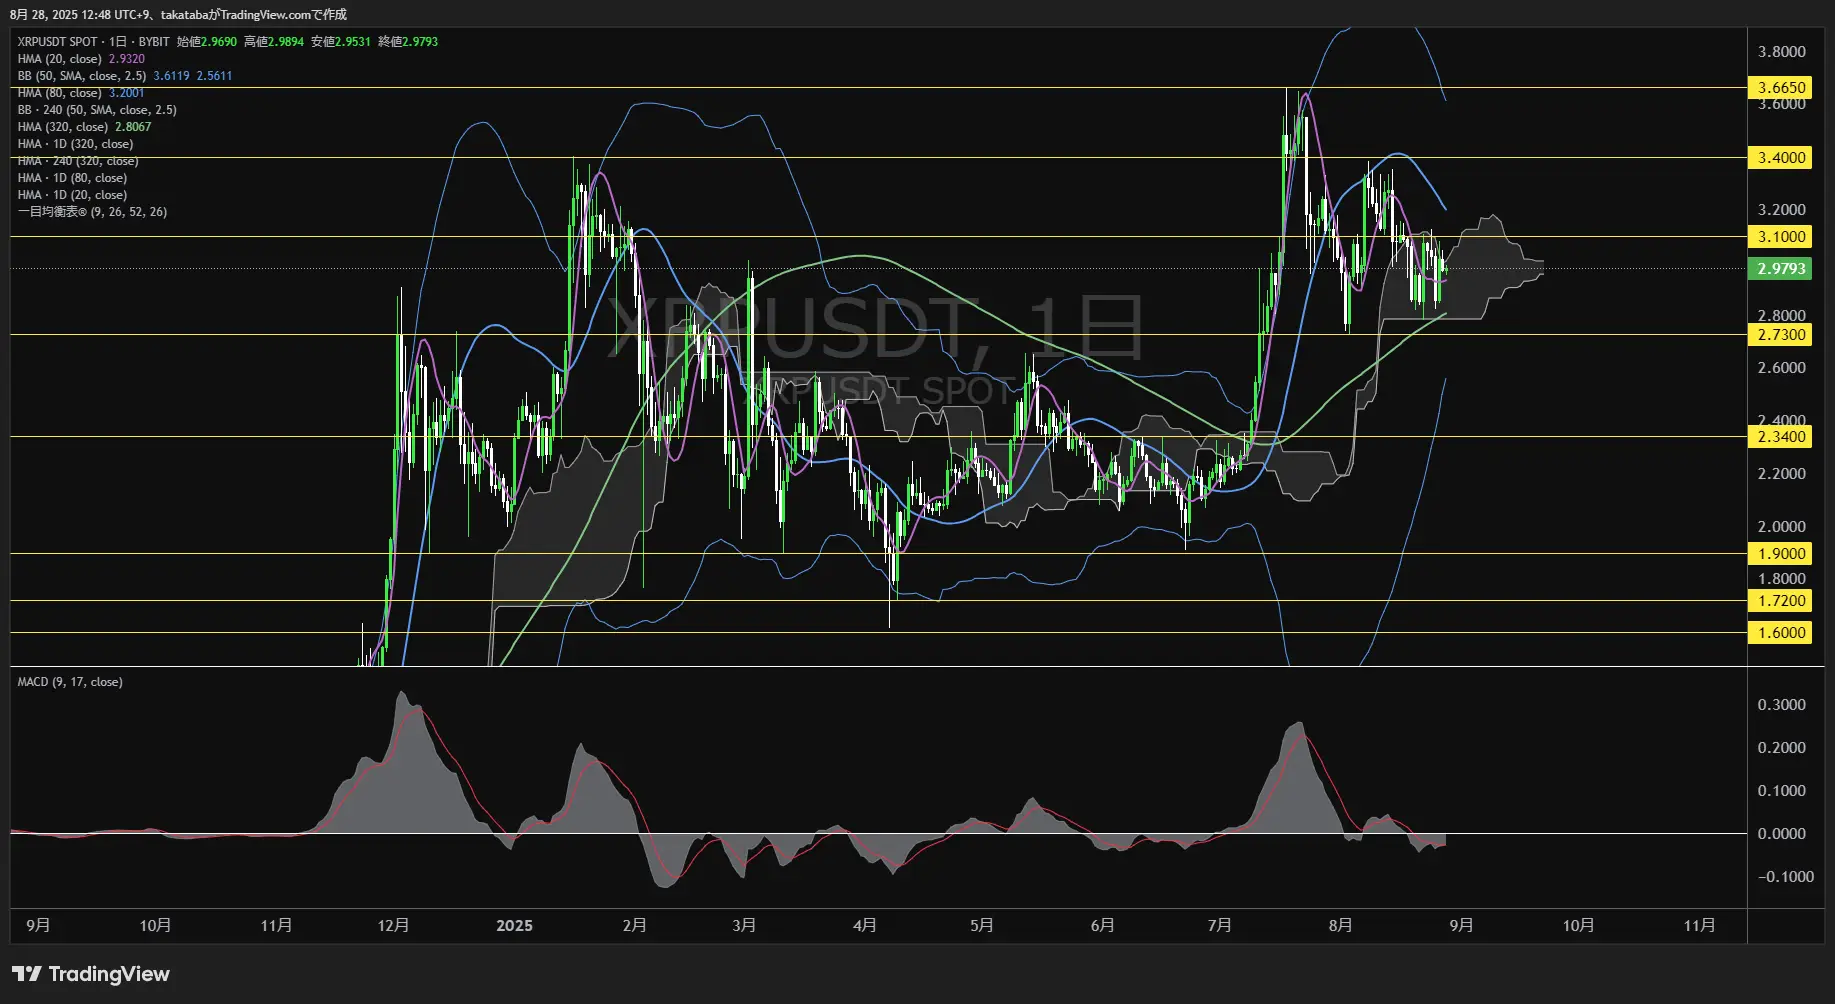This screenshot has width=1835, height=1004.
Task: Click the 0.3000 MACD scale value
Action: (x=1781, y=704)
